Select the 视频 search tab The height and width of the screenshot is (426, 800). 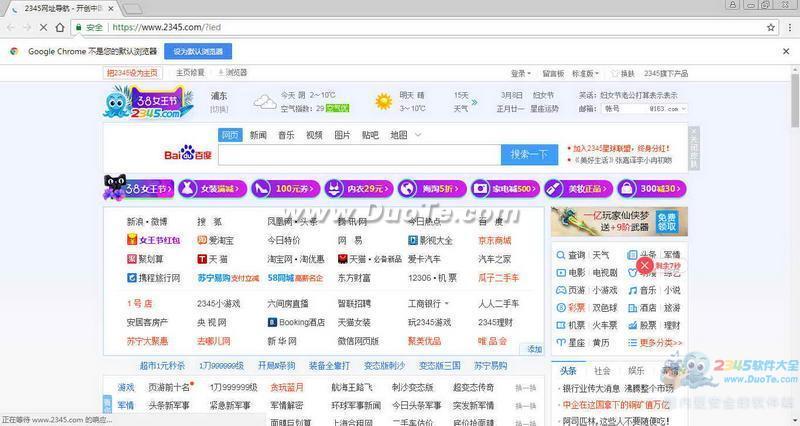(314, 135)
